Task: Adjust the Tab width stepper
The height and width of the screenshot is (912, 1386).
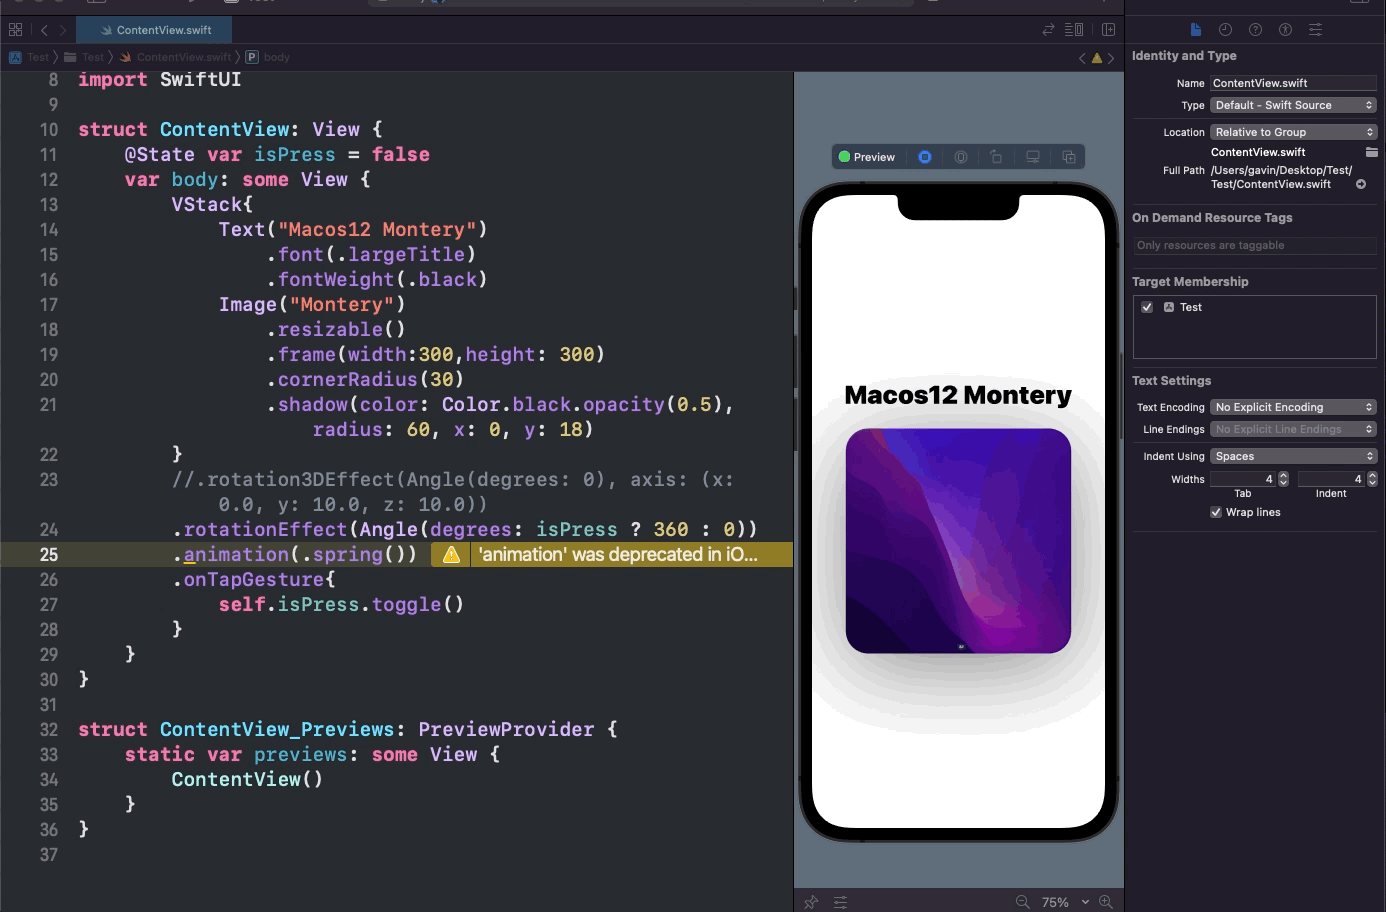Action: 1284,479
